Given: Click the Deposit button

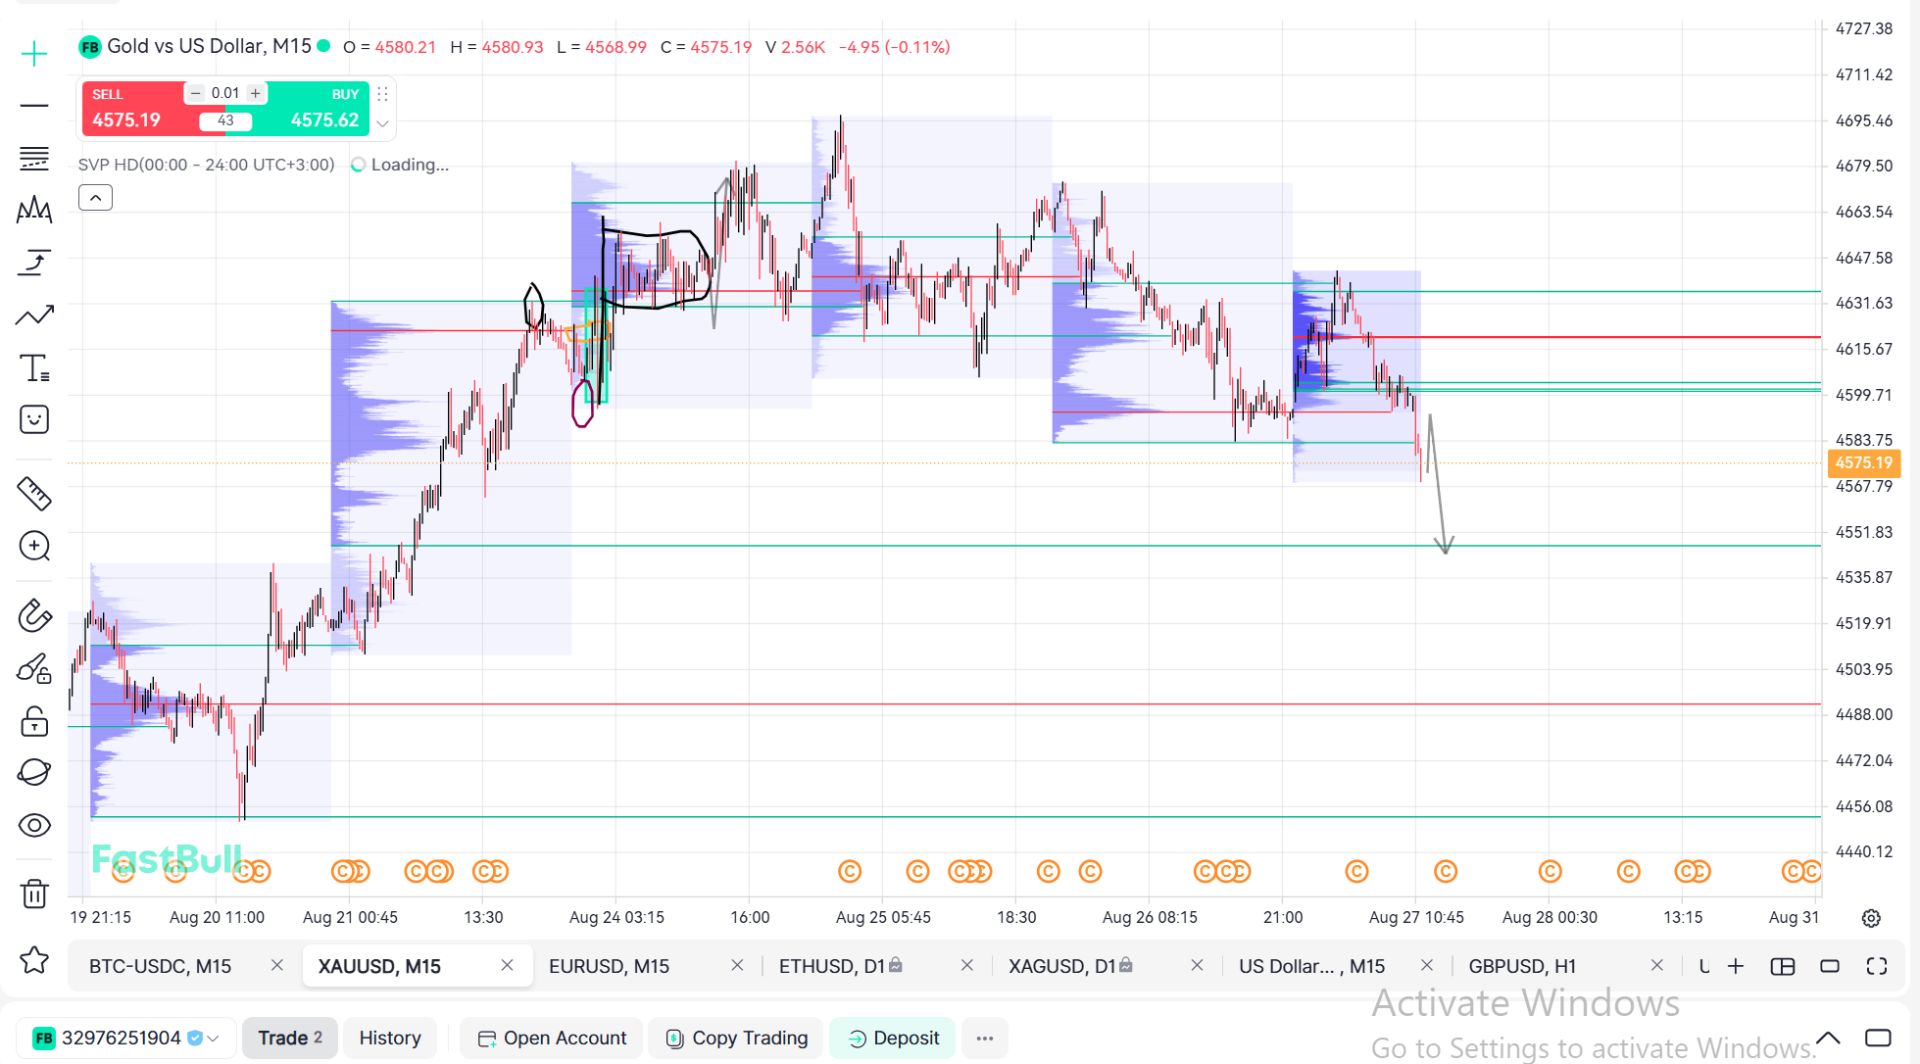Looking at the screenshot, I should [x=893, y=1038].
